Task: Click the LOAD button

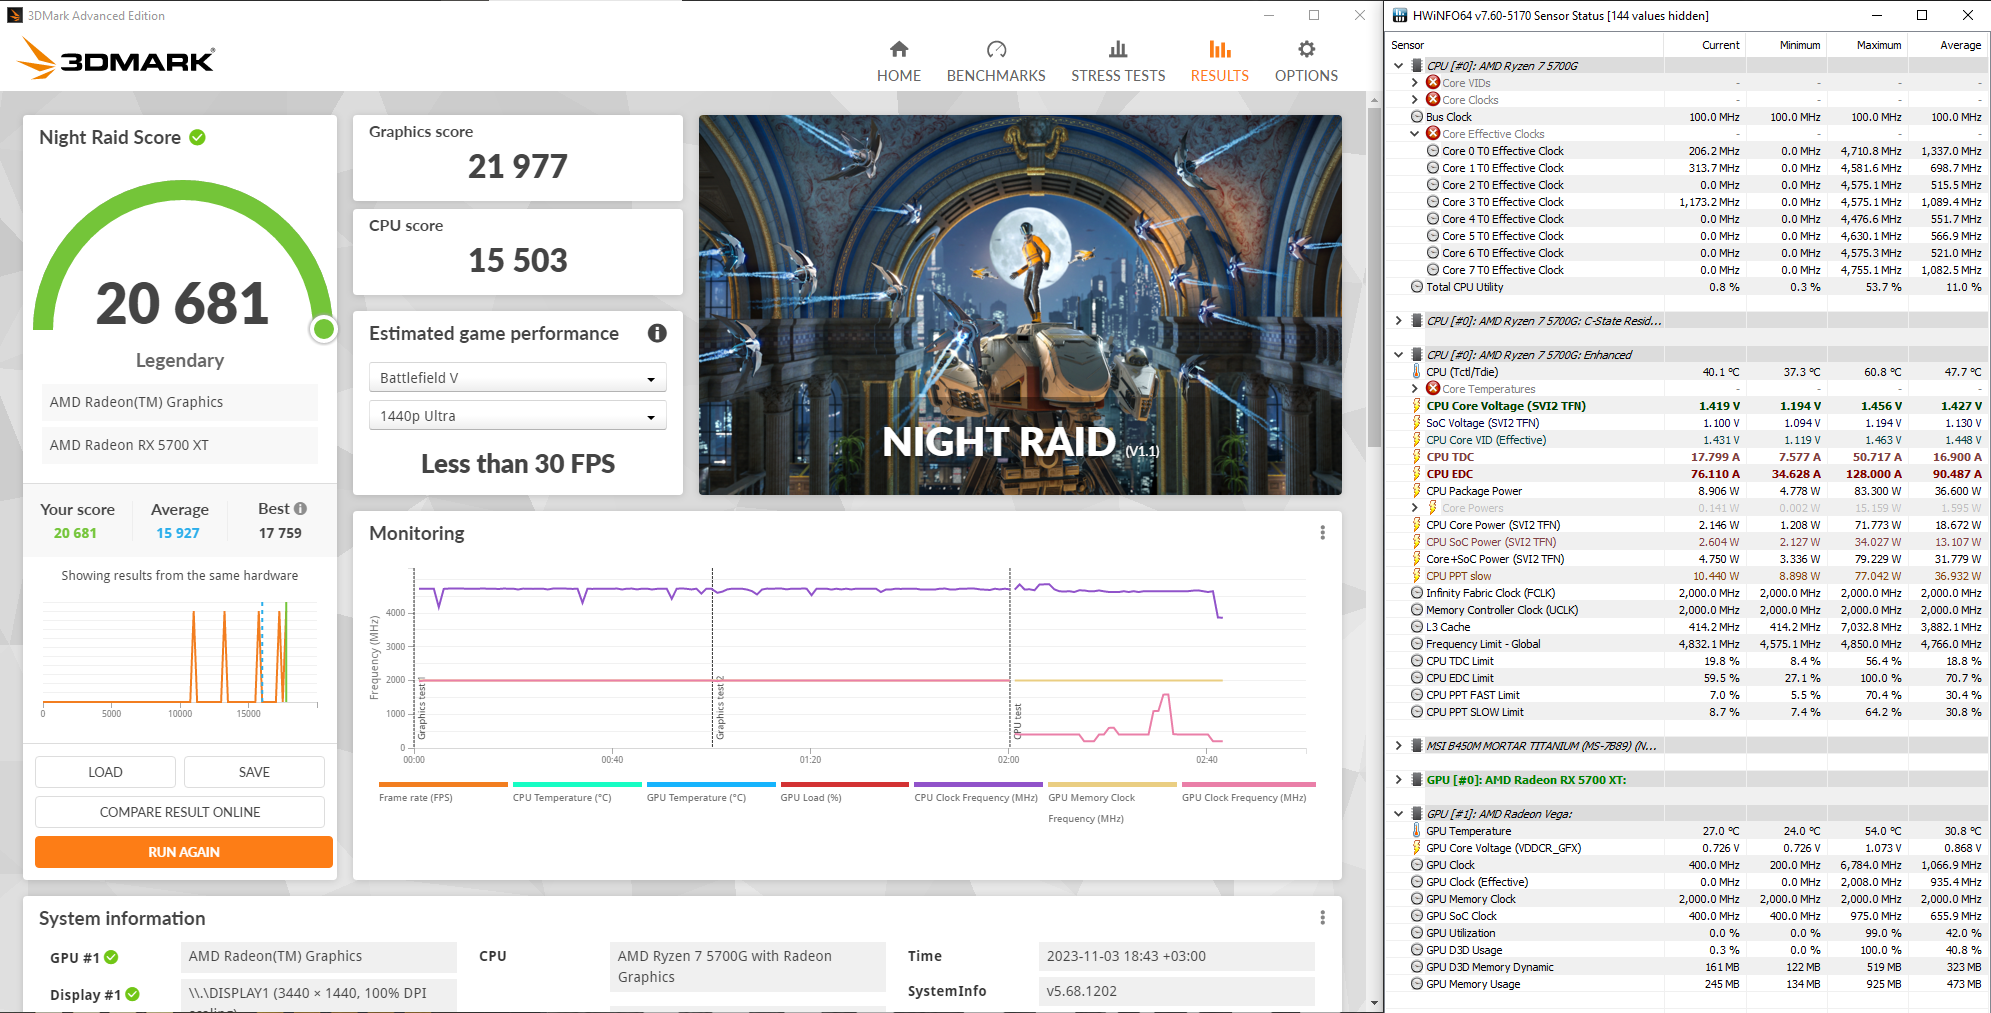Action: 105,772
